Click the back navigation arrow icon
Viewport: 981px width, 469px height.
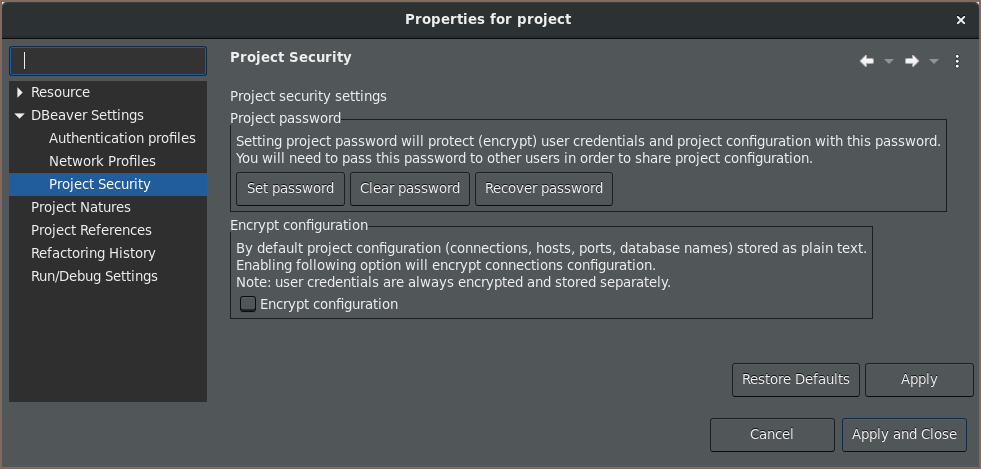(x=867, y=61)
